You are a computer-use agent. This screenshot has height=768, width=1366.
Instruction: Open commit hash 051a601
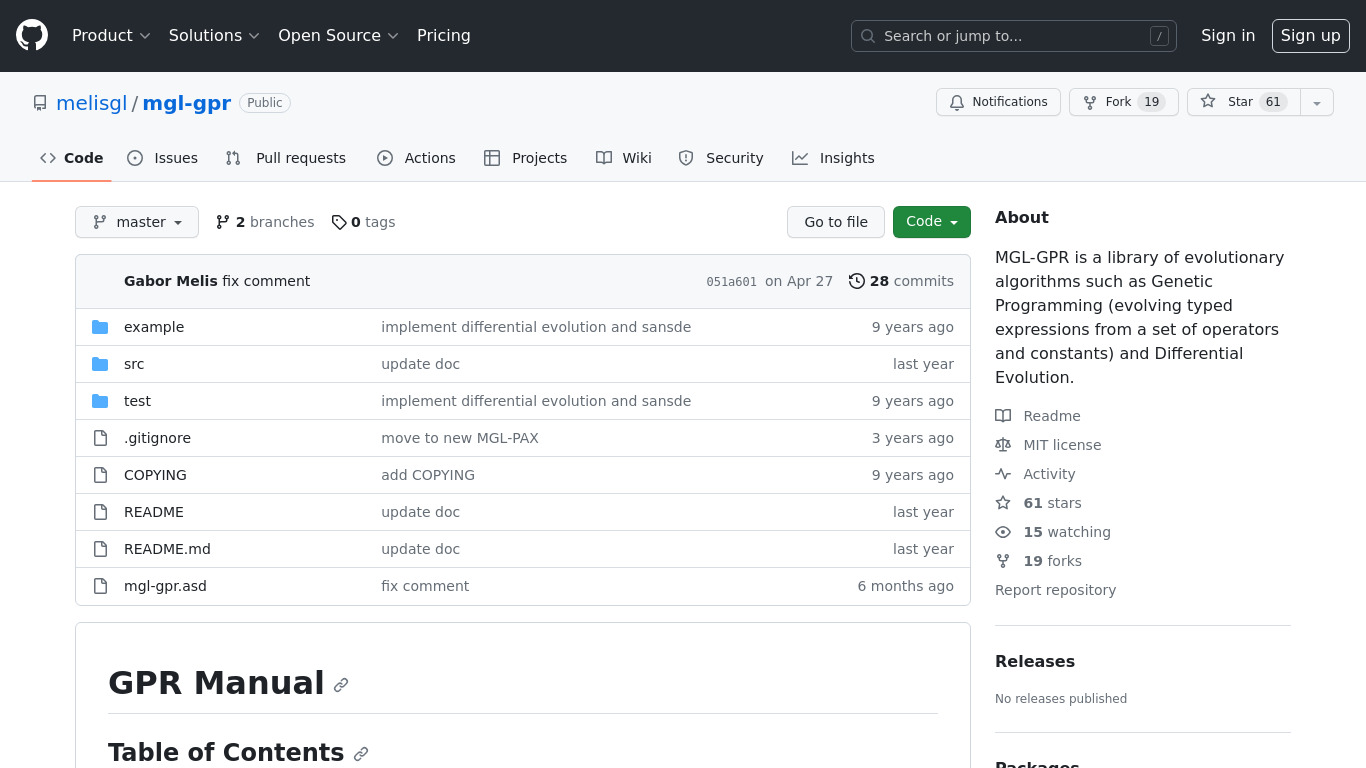click(x=732, y=282)
